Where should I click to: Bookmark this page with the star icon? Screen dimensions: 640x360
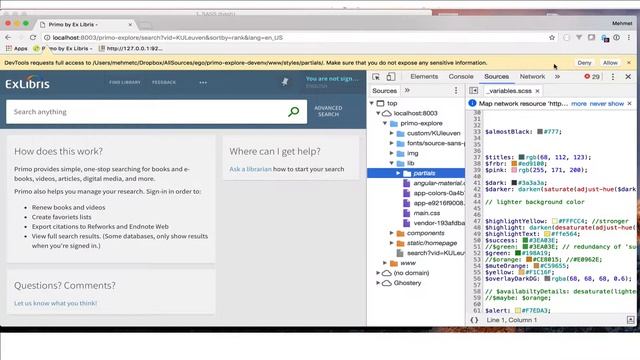tap(552, 38)
